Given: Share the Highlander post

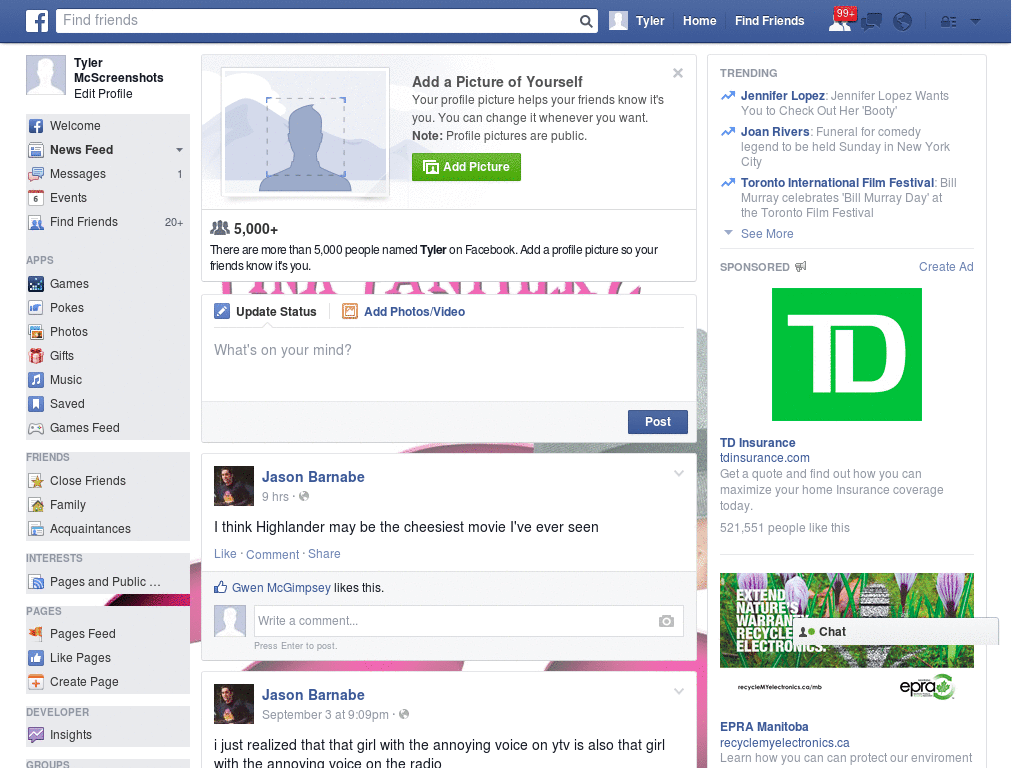Looking at the screenshot, I should coord(324,554).
